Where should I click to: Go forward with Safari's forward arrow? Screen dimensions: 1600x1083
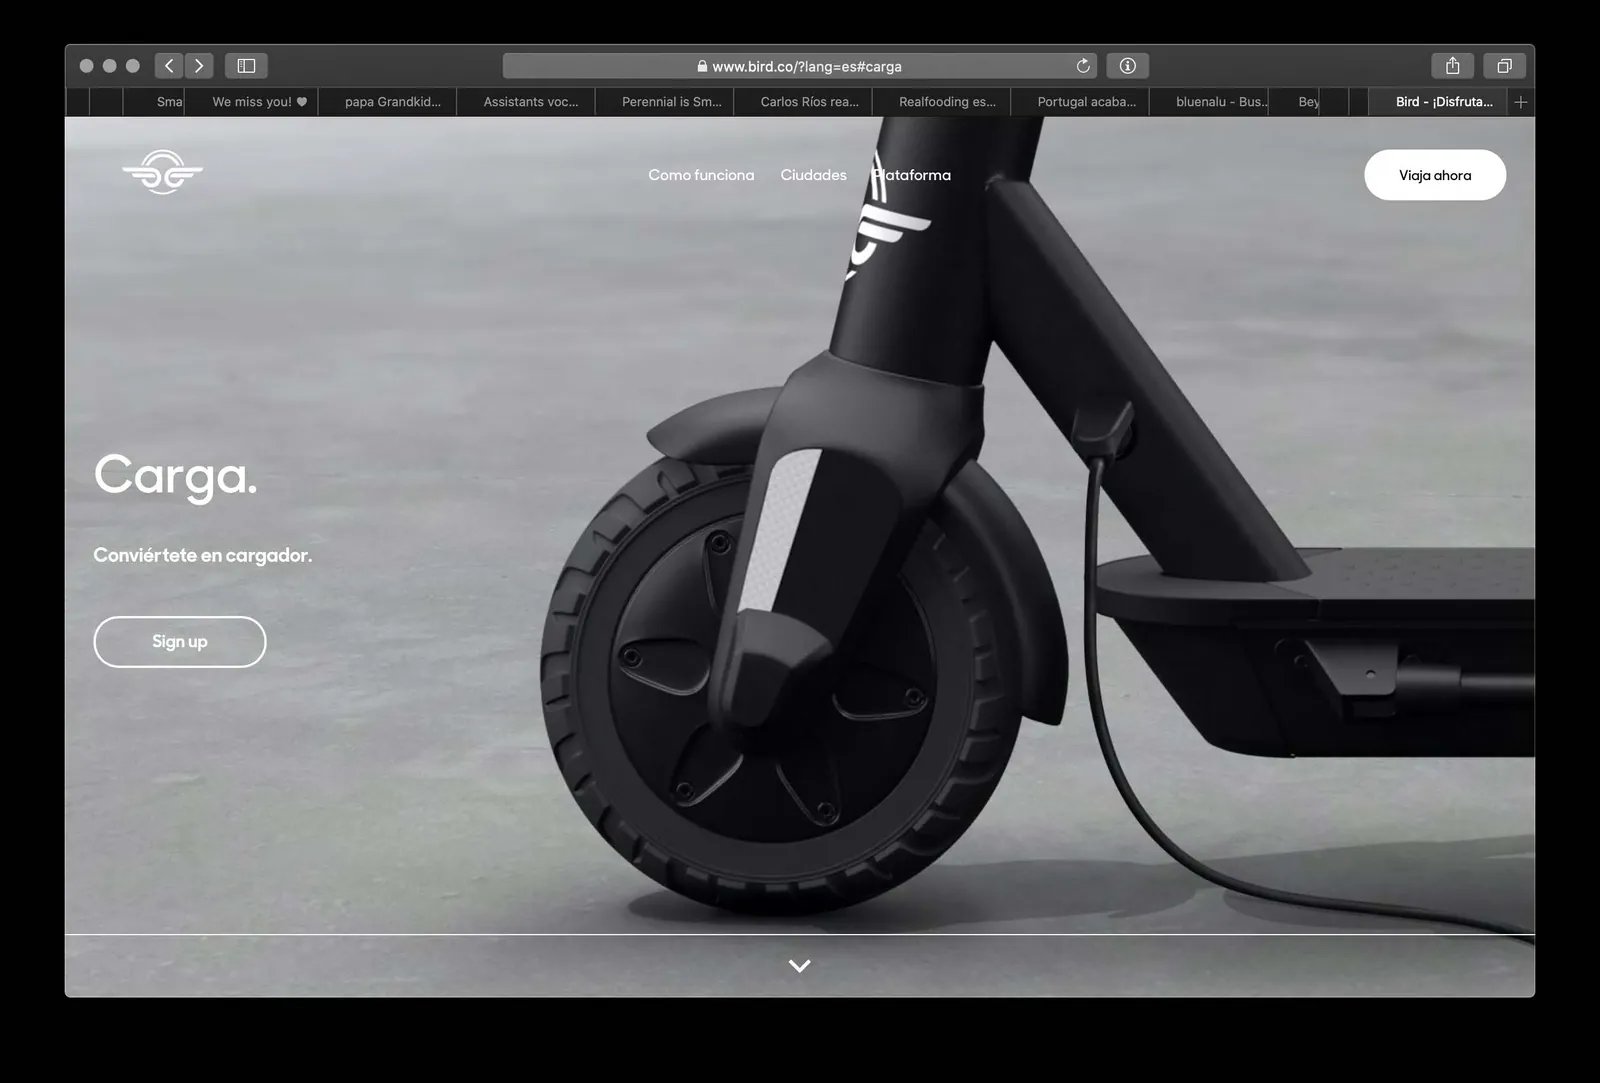(199, 66)
